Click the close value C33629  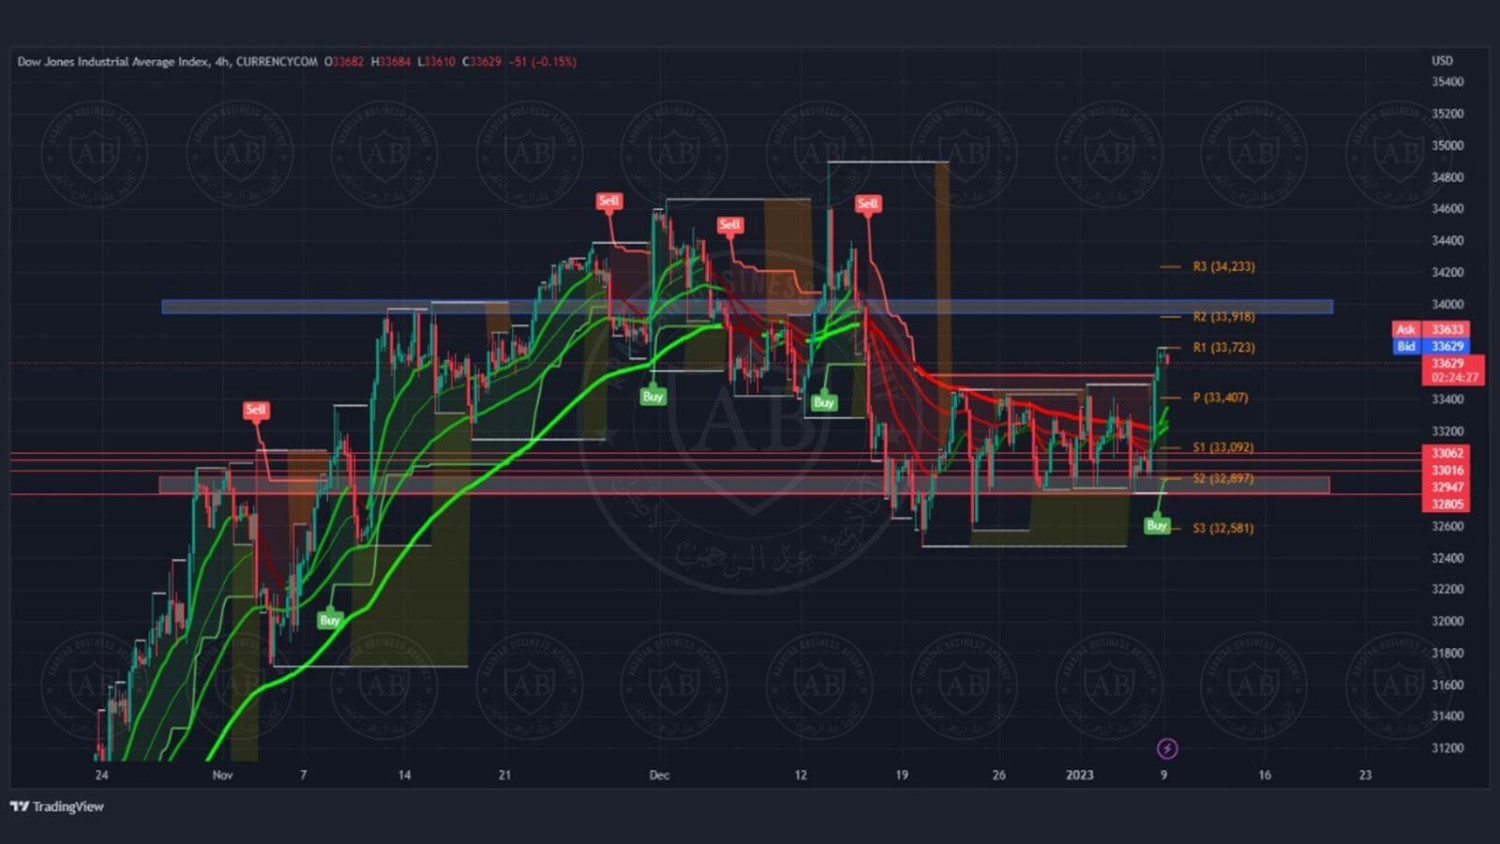pyautogui.click(x=482, y=62)
